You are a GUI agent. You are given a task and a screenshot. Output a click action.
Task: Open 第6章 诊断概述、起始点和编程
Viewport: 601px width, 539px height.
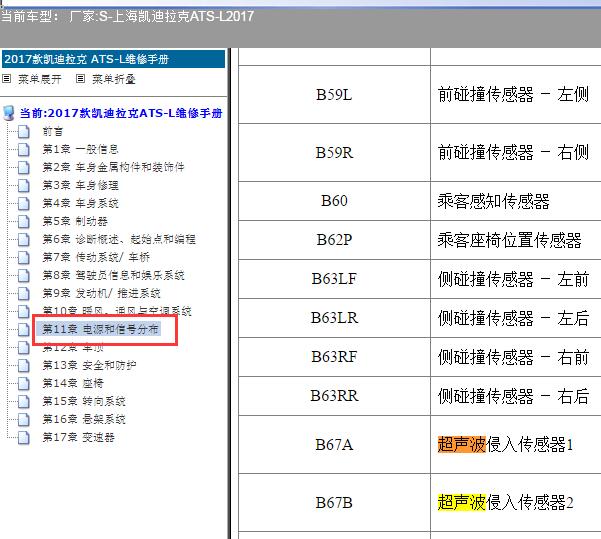click(119, 240)
